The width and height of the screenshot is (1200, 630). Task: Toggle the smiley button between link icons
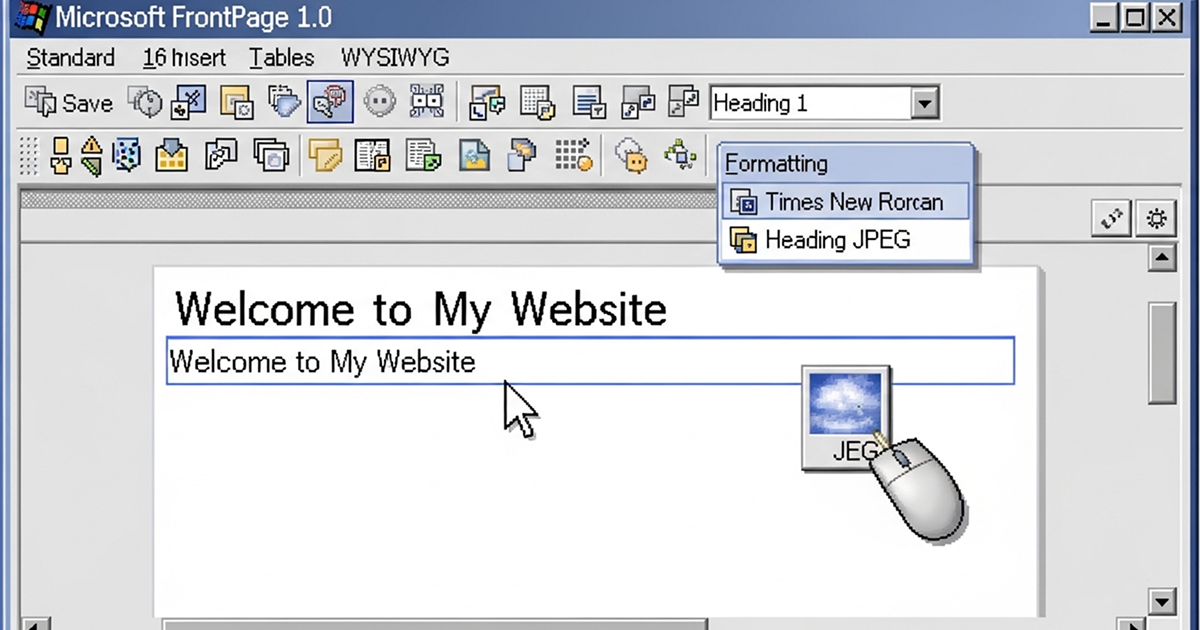tap(379, 101)
